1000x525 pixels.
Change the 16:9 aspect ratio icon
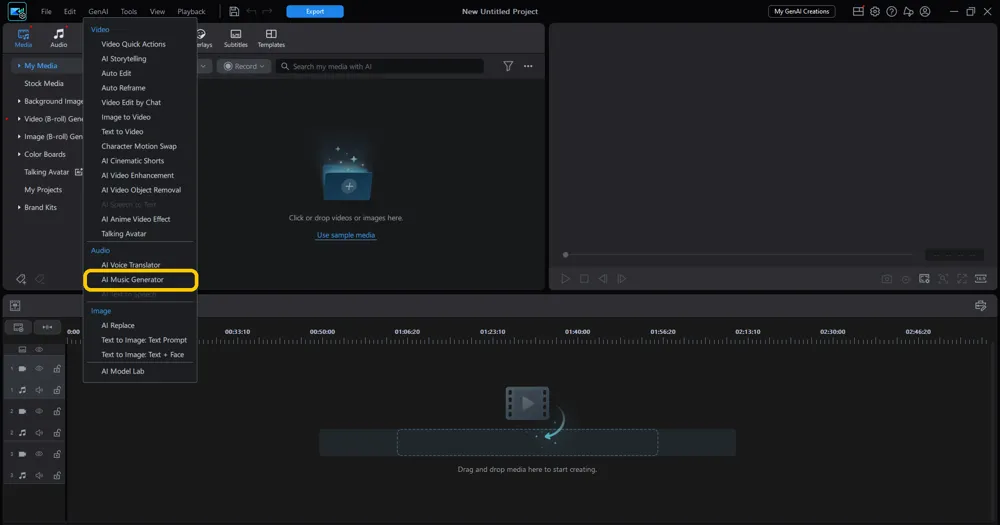coord(981,279)
